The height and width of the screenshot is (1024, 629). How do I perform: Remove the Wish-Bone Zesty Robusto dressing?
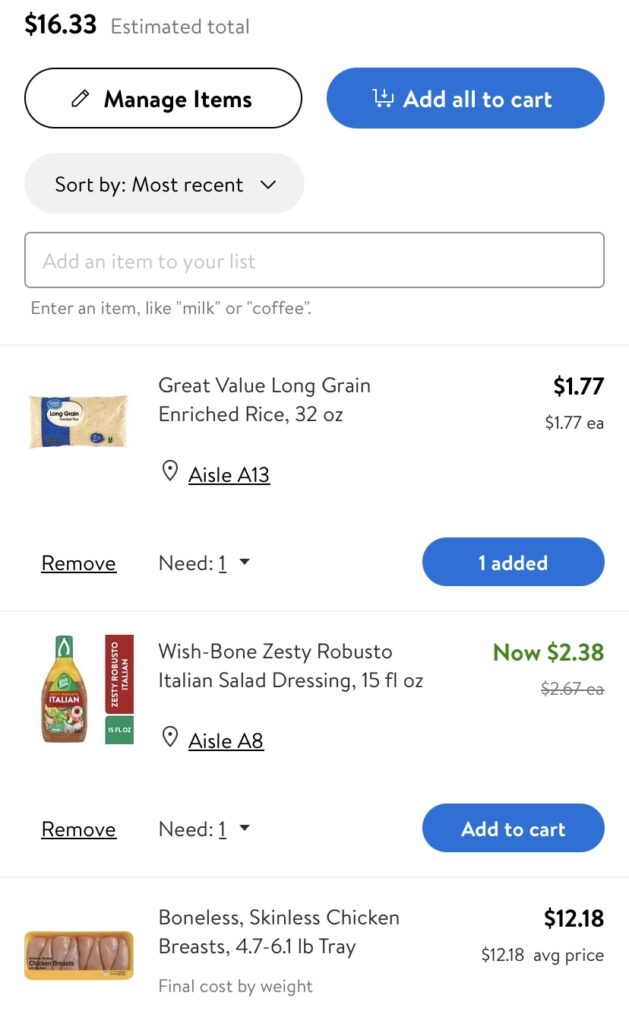[x=78, y=828]
